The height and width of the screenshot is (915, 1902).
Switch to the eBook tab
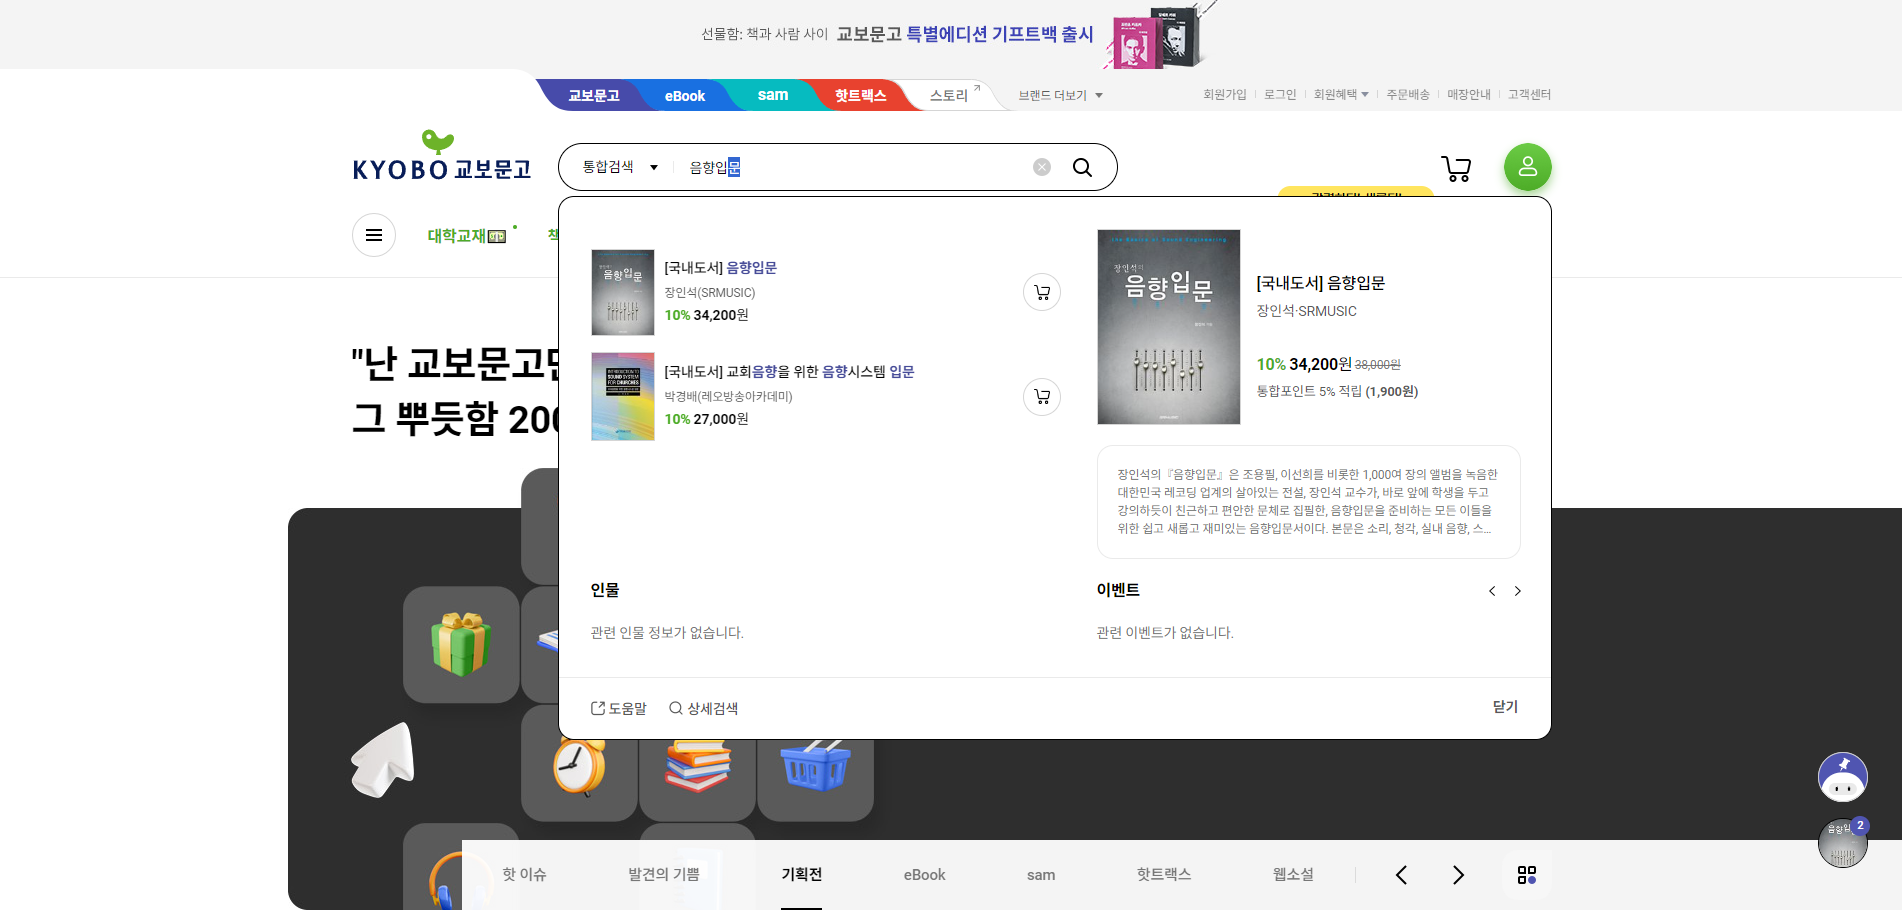684,95
